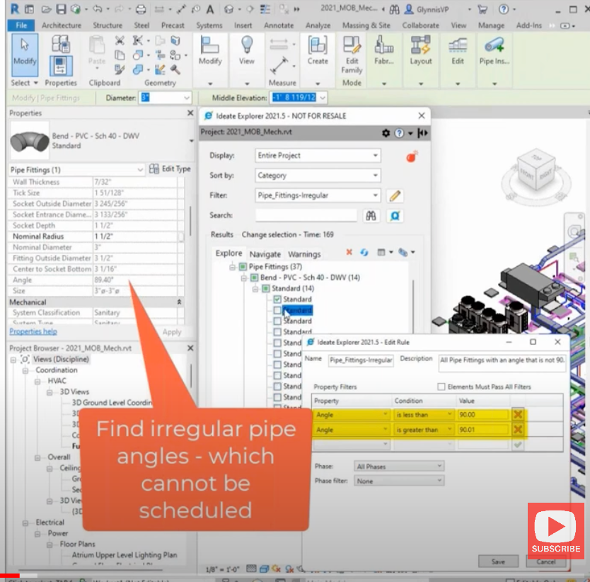The height and width of the screenshot is (582, 590).
Task: Click the Properties palette icon in ribbon
Action: click(x=61, y=65)
